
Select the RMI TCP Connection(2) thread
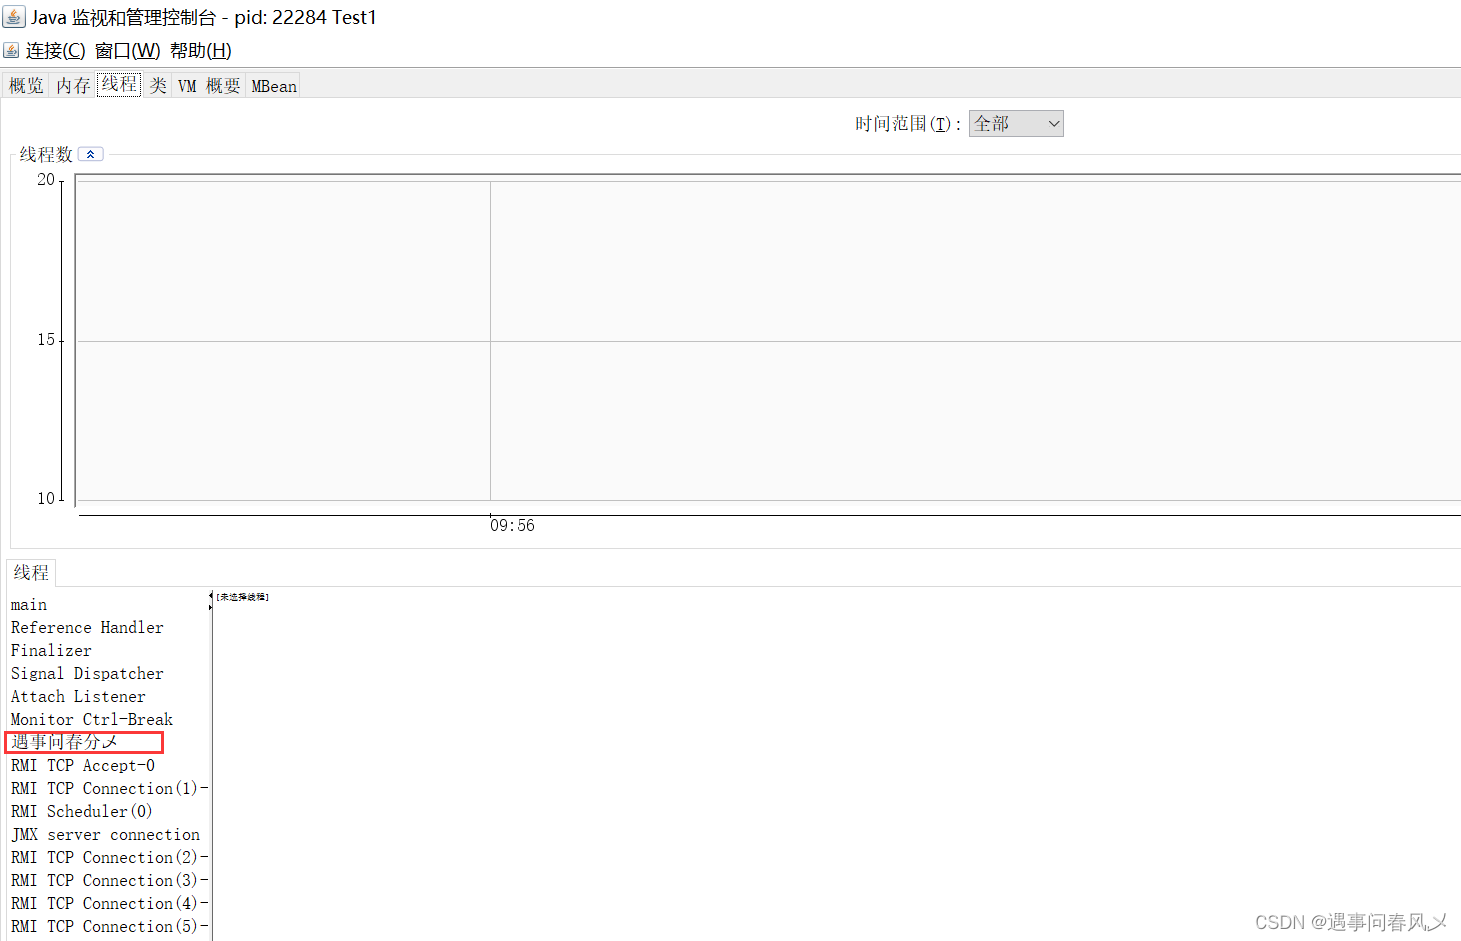pos(108,857)
